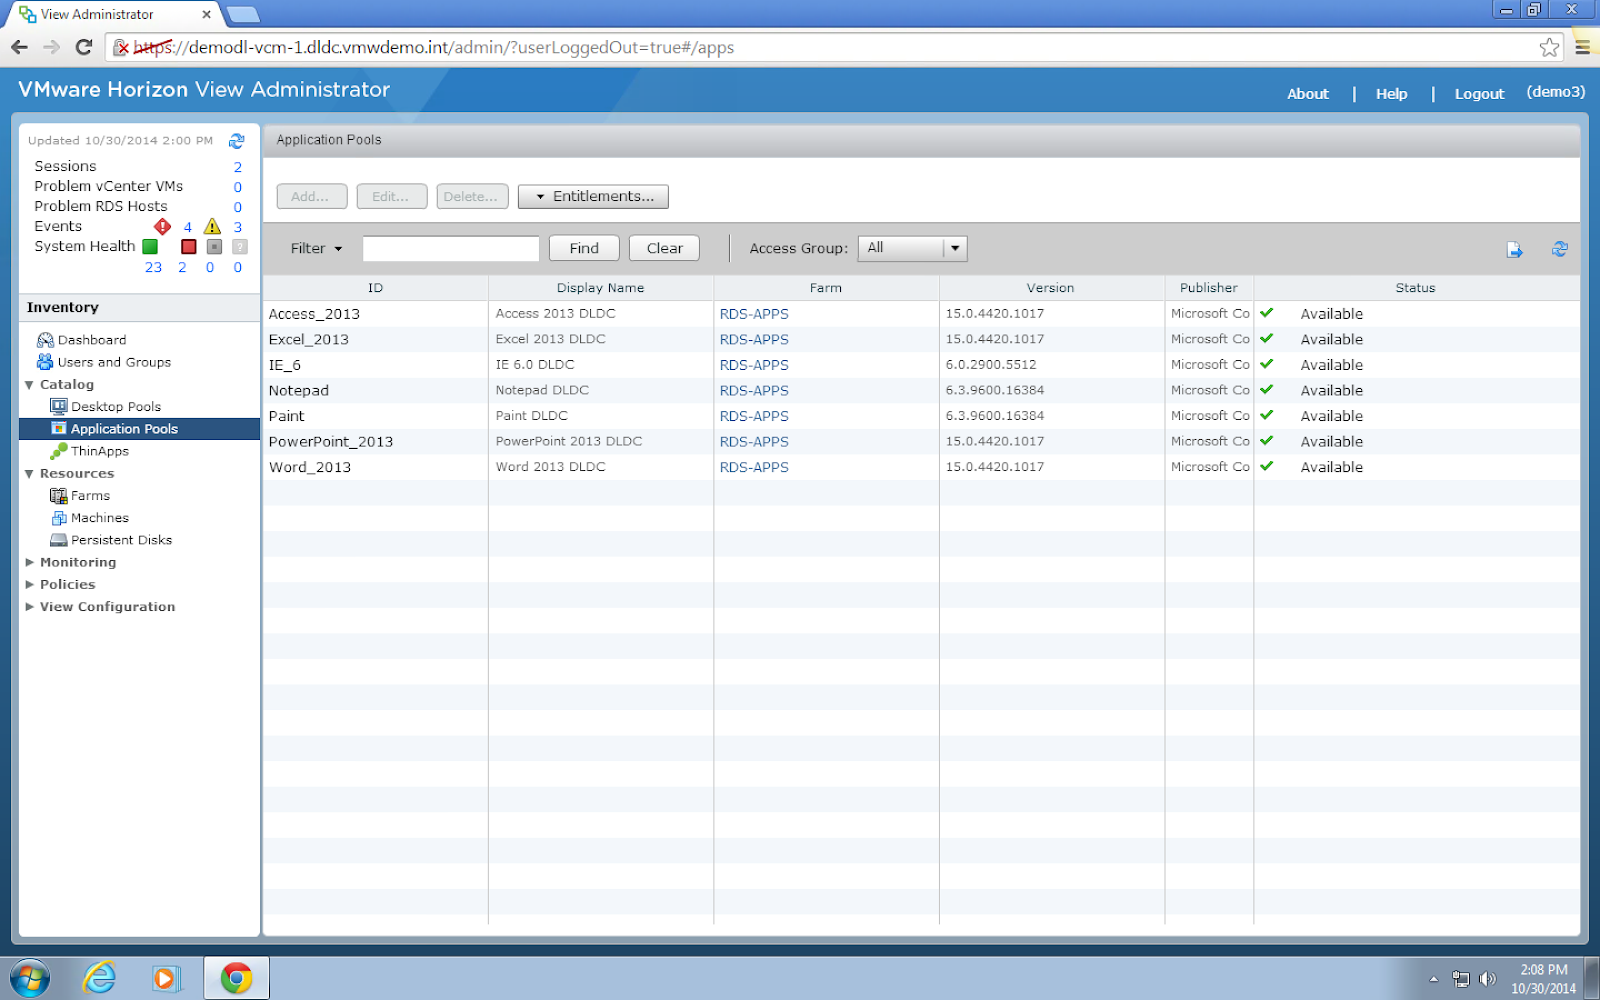
Task: Click the Find button
Action: click(x=584, y=249)
